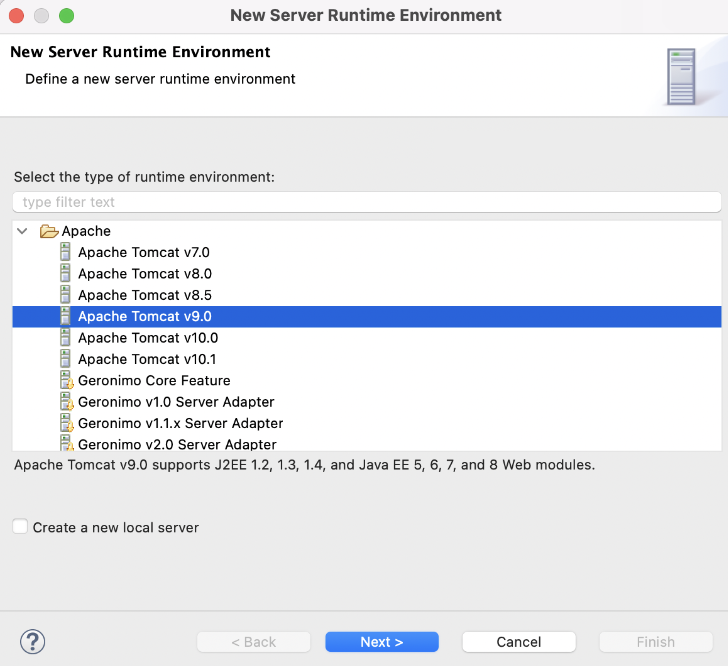
Task: Click the Geronimo Core Feature icon
Action: pos(67,380)
